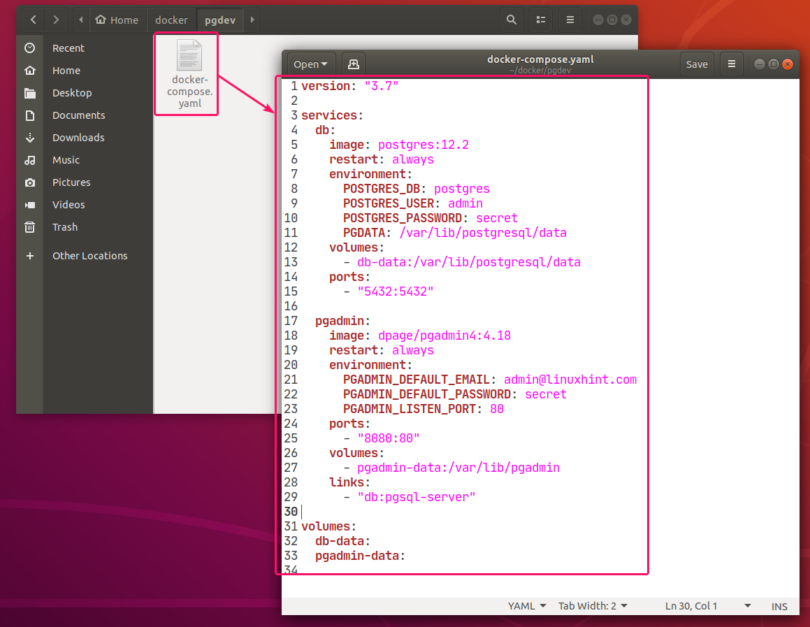Save the docker-compose.yaml file

(697, 63)
